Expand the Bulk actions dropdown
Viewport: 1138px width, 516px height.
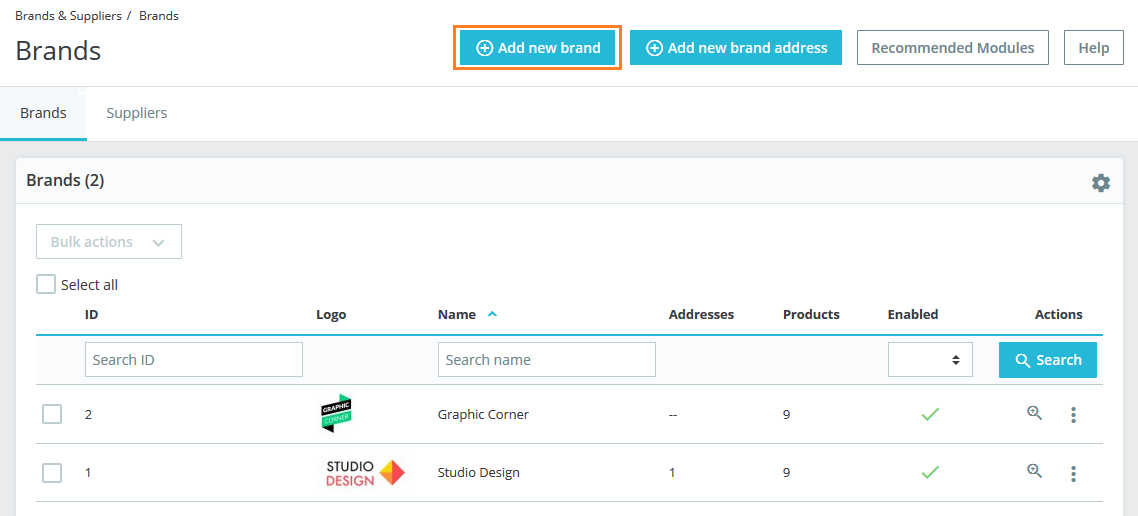(x=109, y=242)
